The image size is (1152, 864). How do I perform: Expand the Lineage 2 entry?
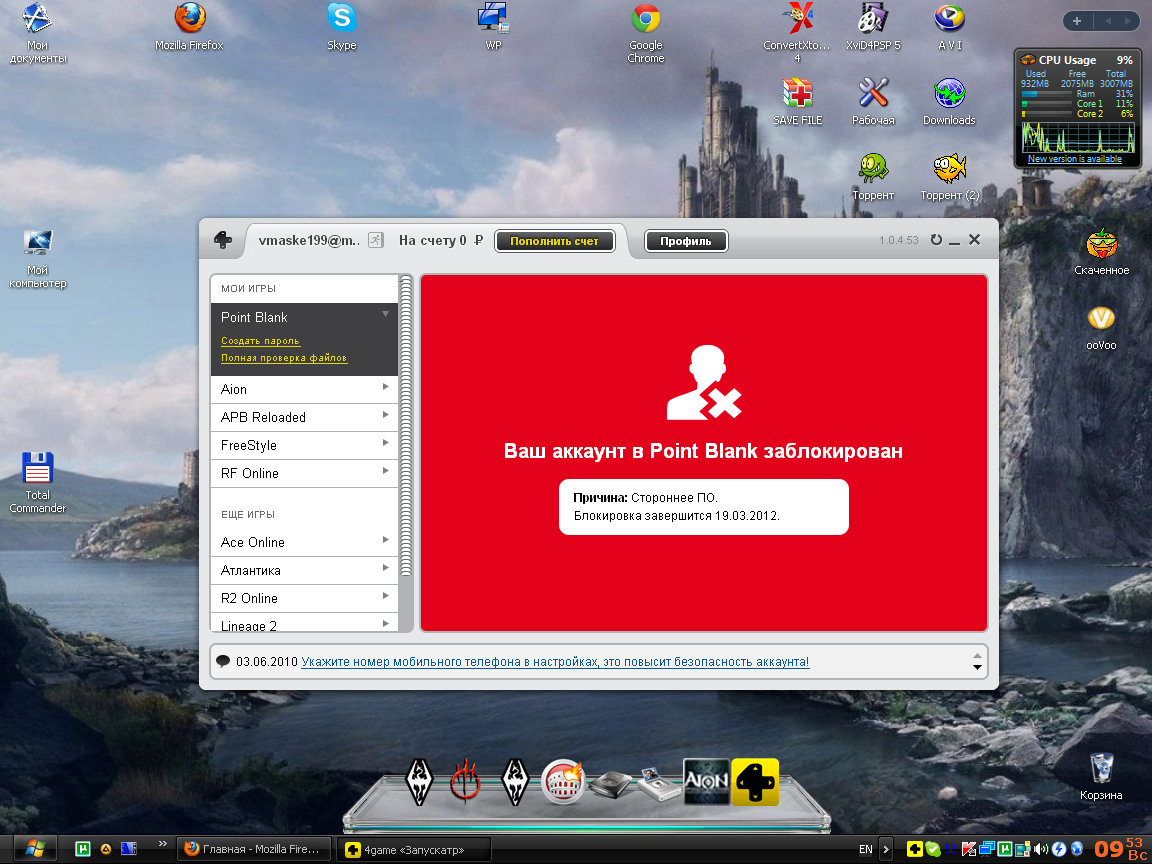(385, 624)
